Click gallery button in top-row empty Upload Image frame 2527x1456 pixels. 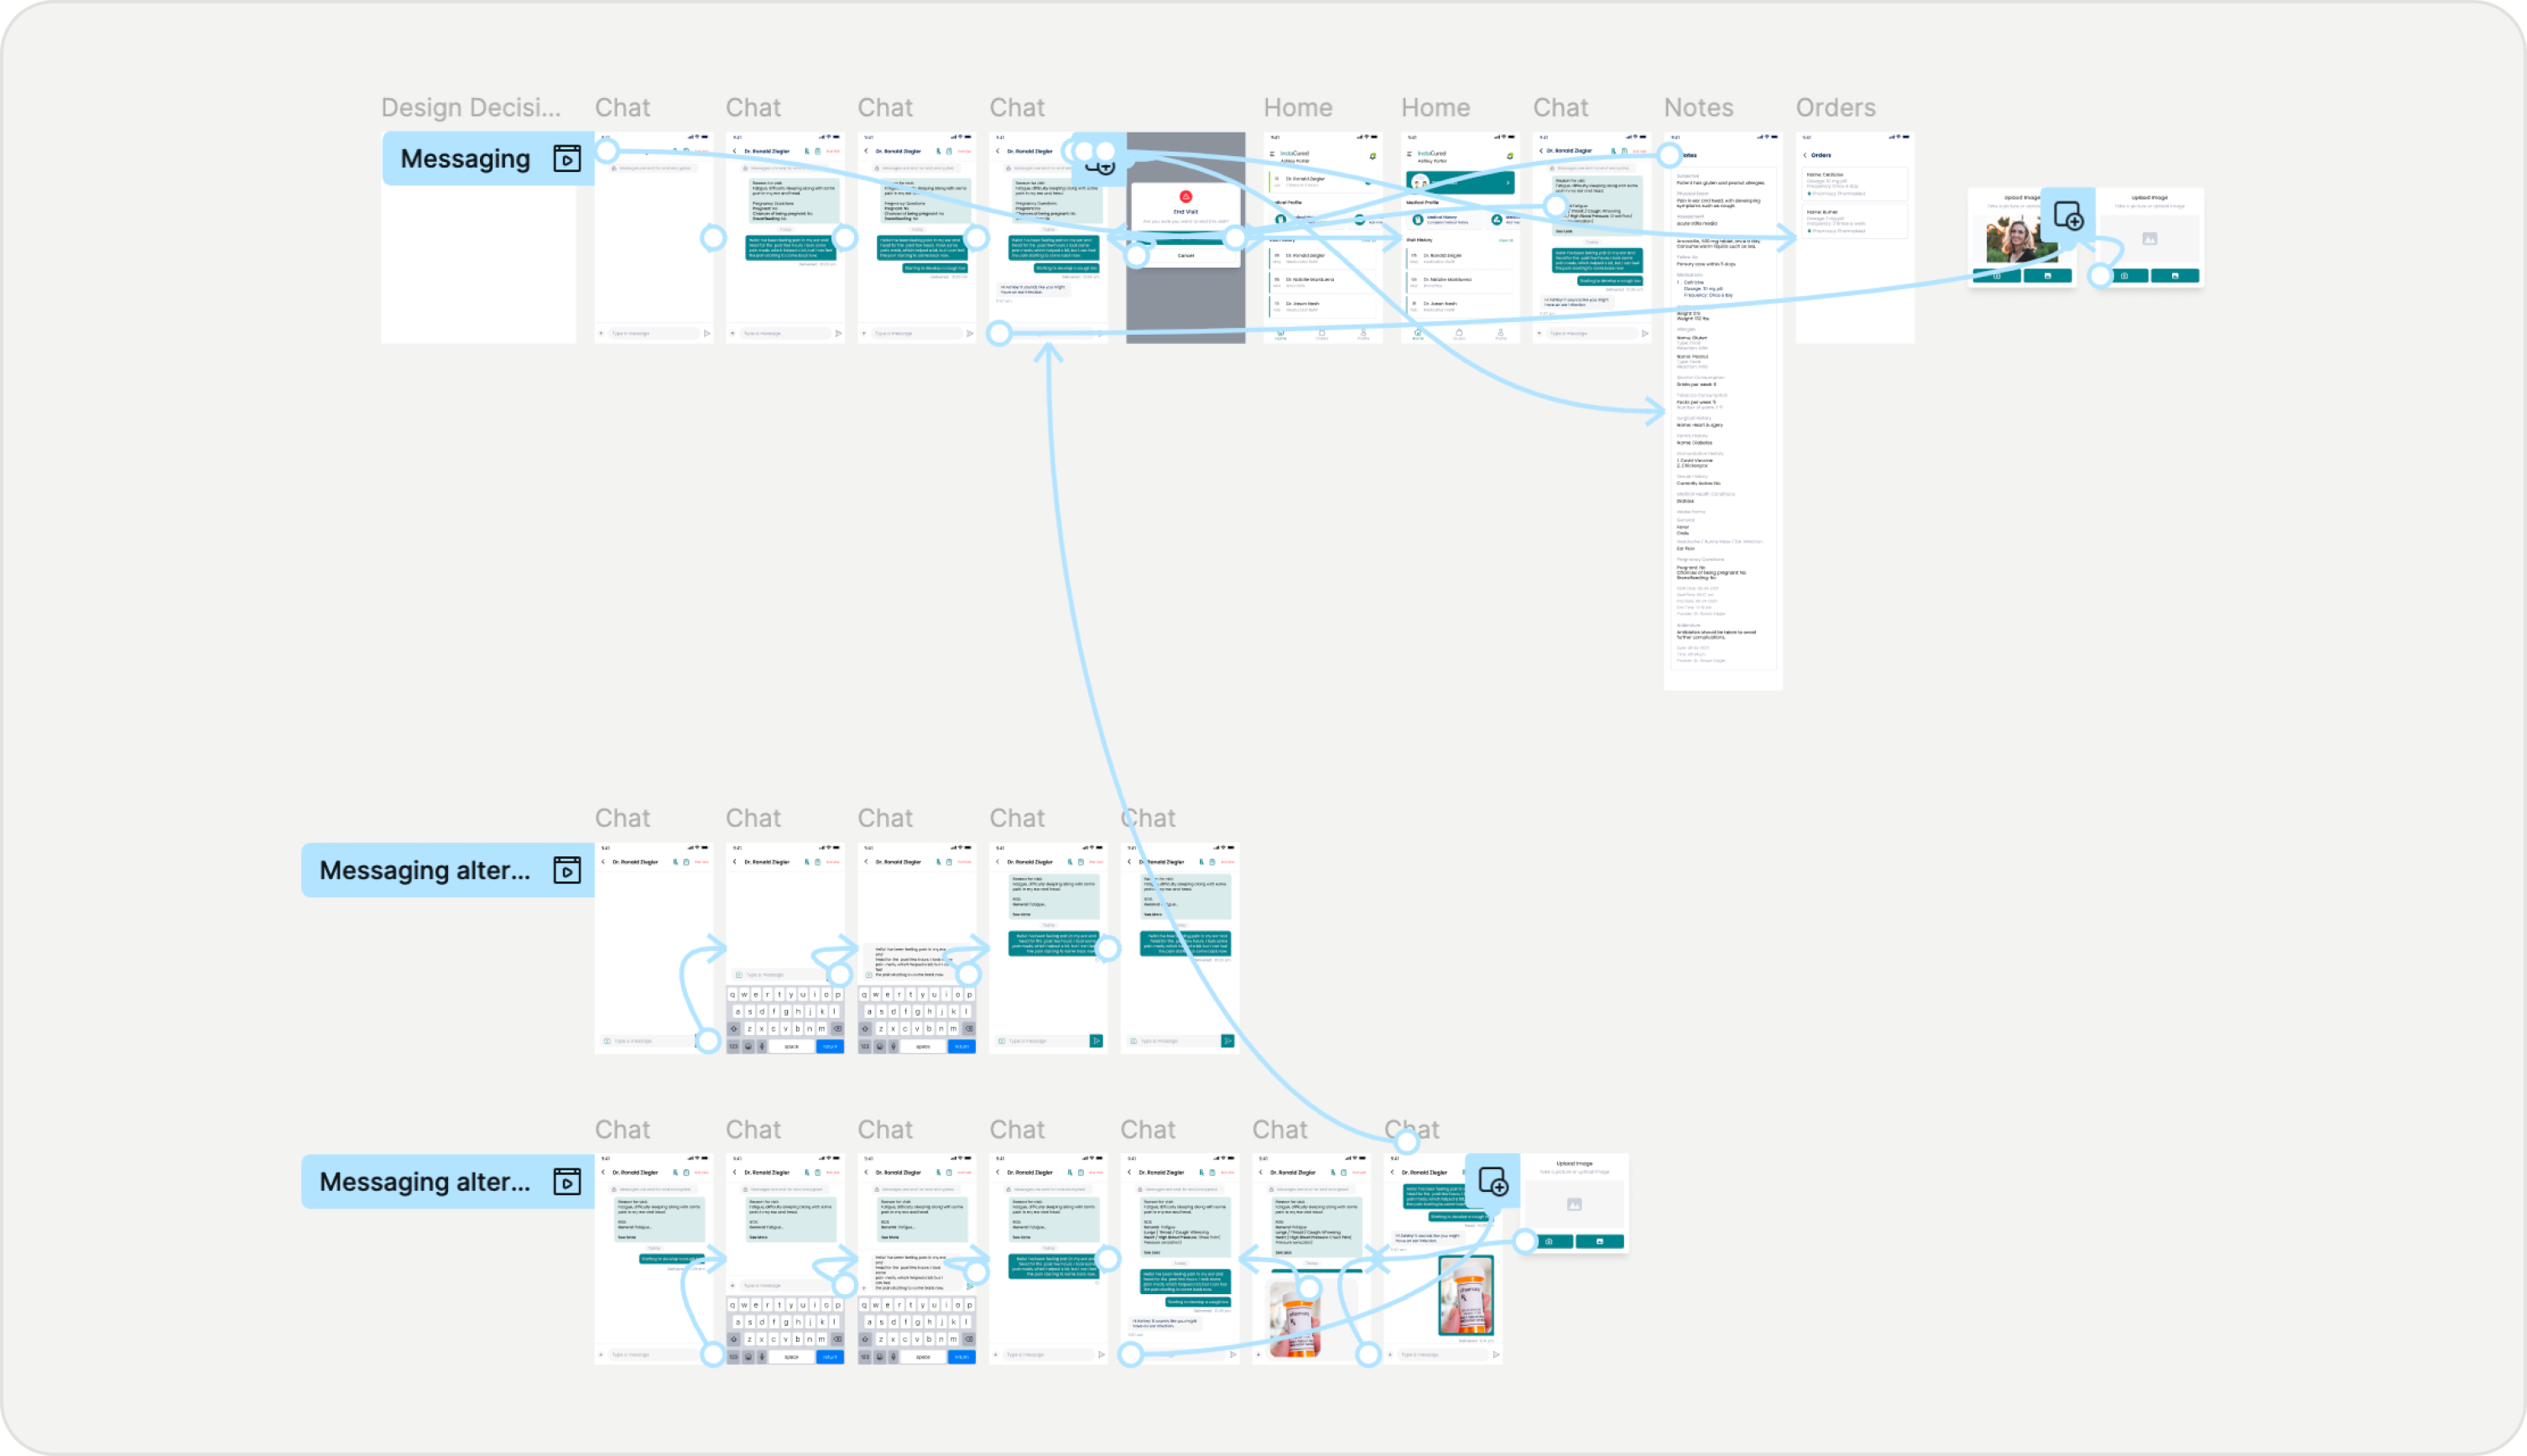click(2175, 276)
